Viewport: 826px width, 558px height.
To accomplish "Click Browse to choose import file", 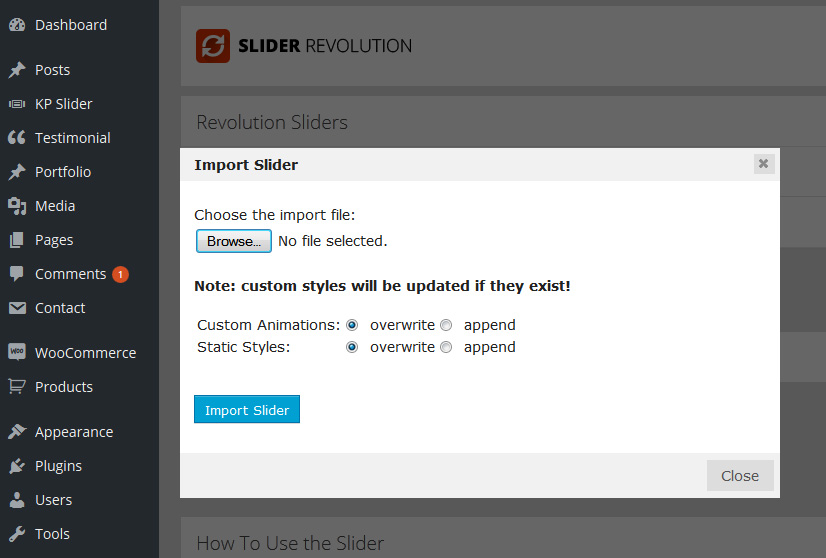I will 233,241.
